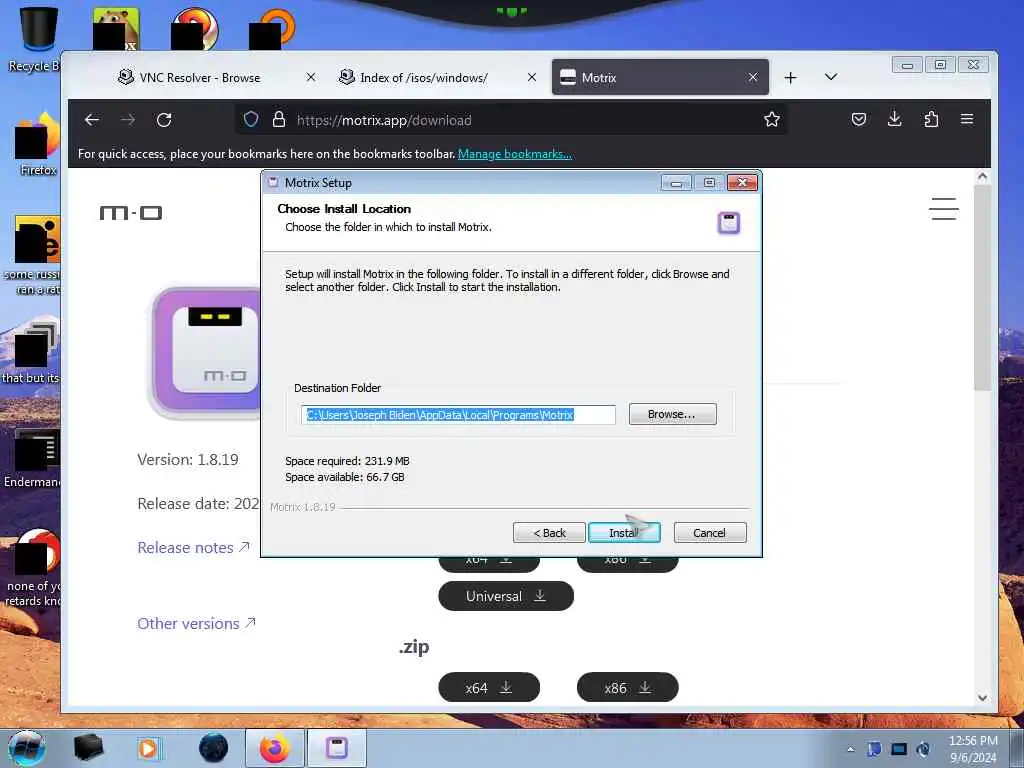Open the list all tabs dropdown
Screen dimensions: 1024x768
point(831,77)
